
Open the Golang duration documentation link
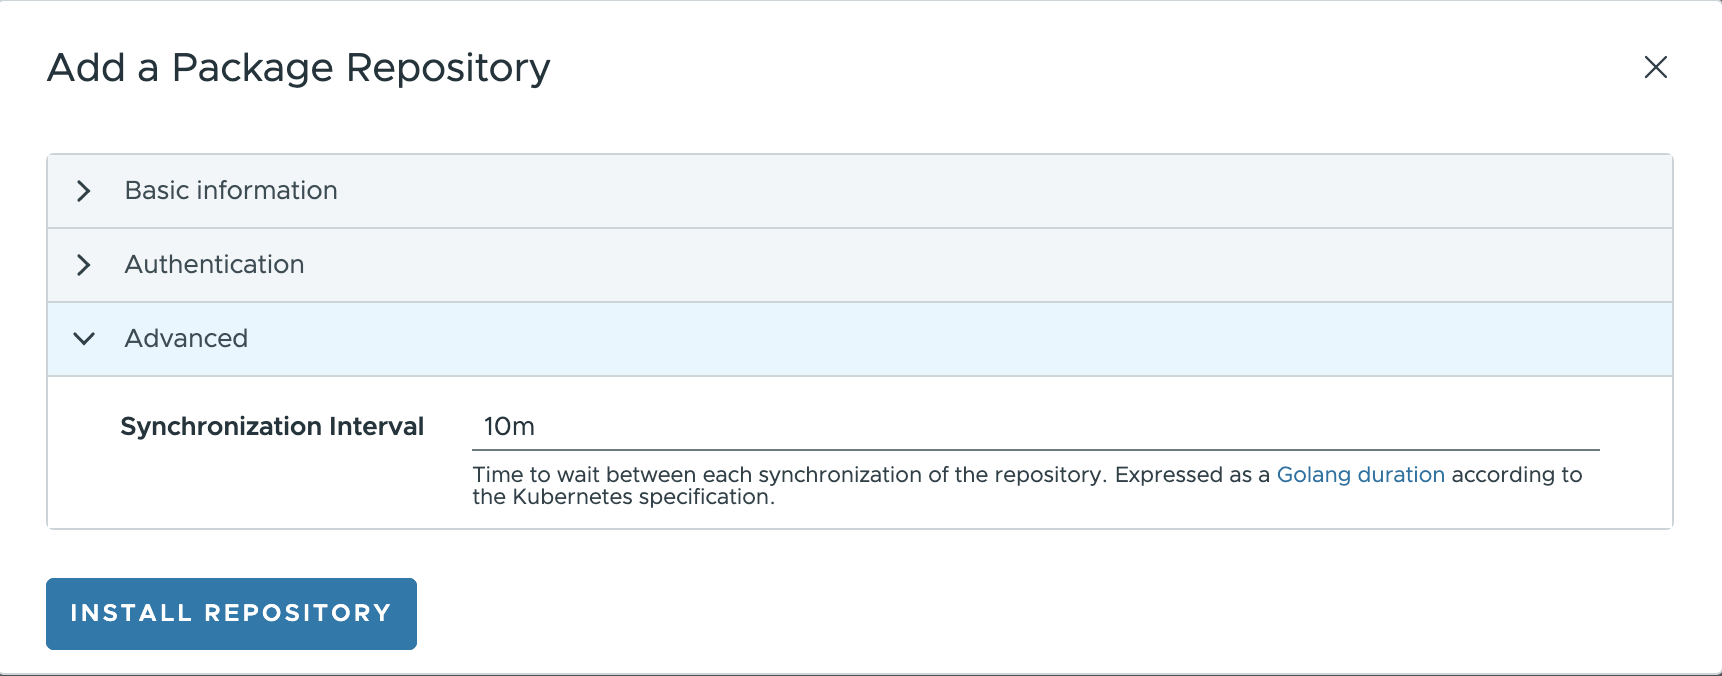(1360, 475)
